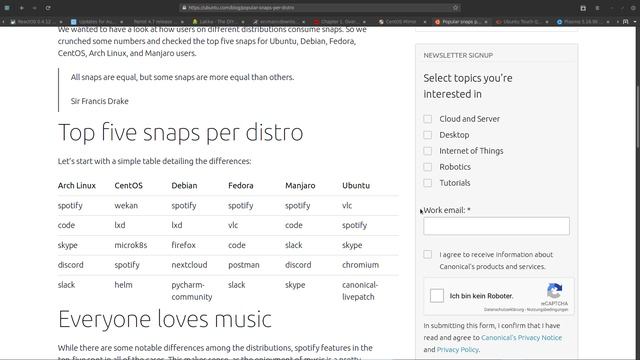Click the 'nextcloud' table cell
This screenshot has height=360, width=640.
[x=189, y=264]
